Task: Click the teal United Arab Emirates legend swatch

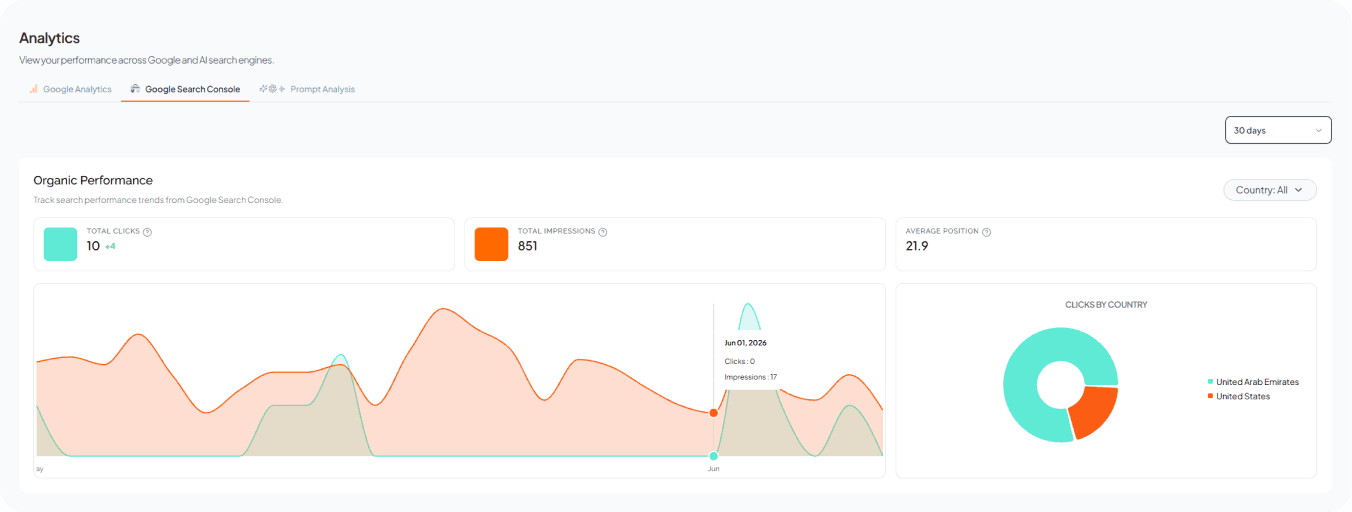Action: pyautogui.click(x=1211, y=382)
